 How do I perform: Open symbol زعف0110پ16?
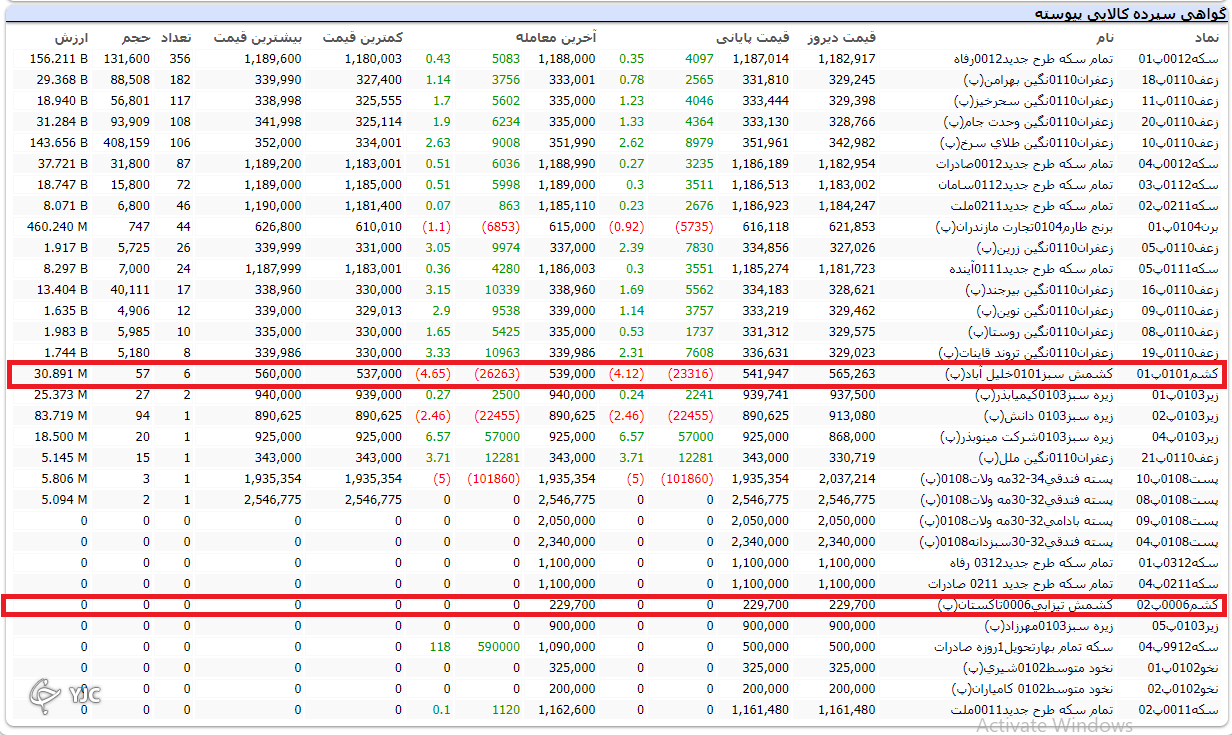point(1180,290)
